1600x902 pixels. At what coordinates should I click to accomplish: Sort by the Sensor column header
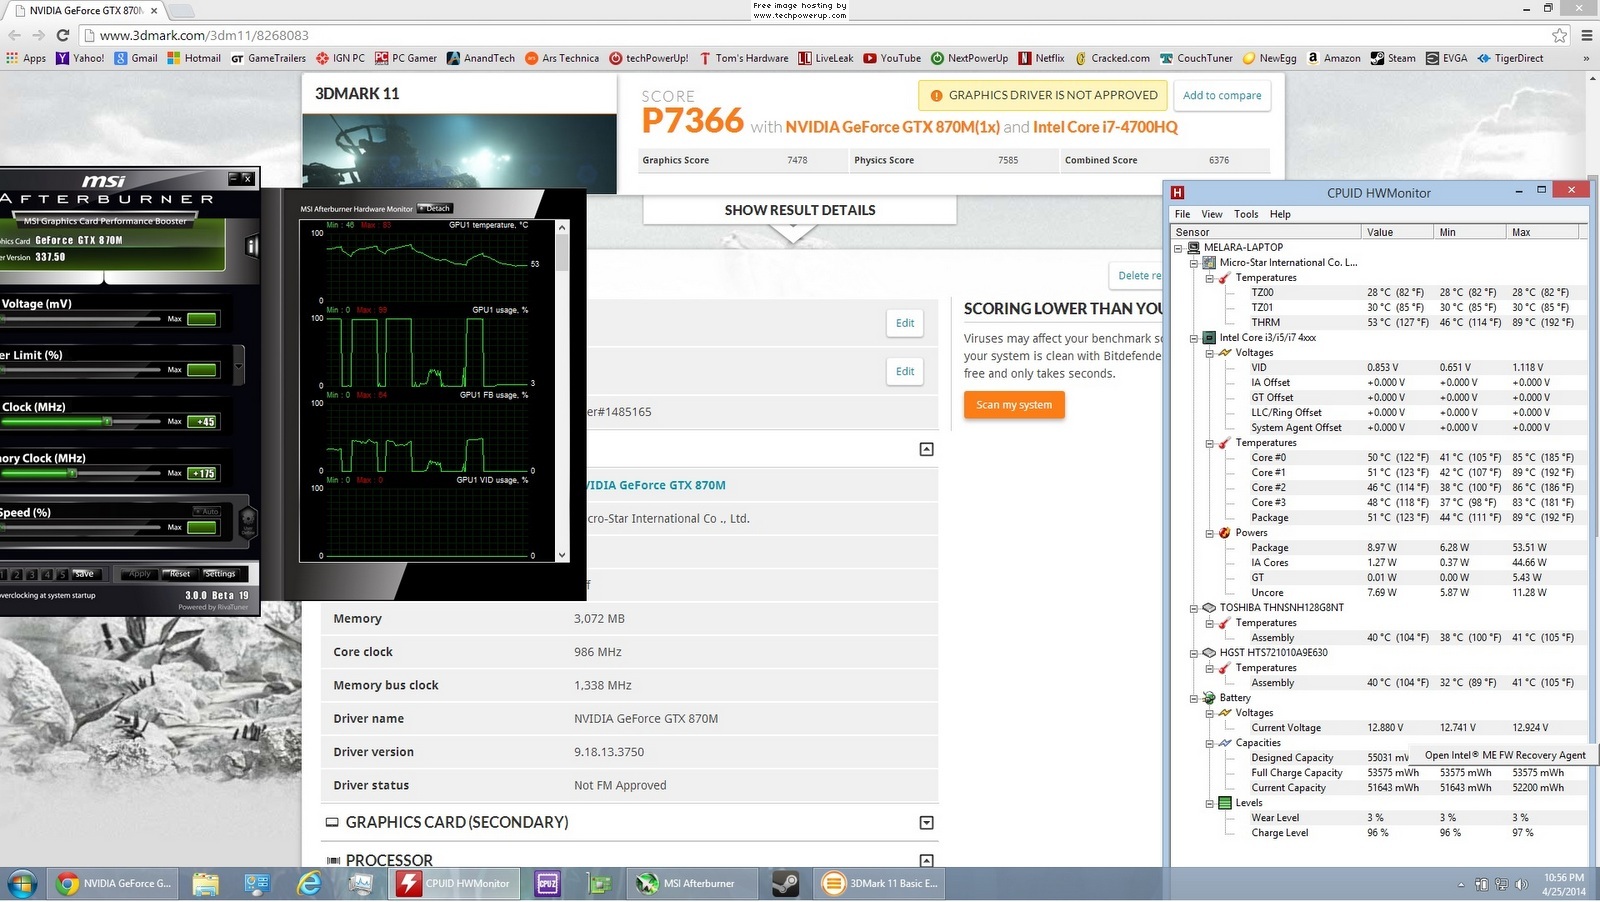1266,232
